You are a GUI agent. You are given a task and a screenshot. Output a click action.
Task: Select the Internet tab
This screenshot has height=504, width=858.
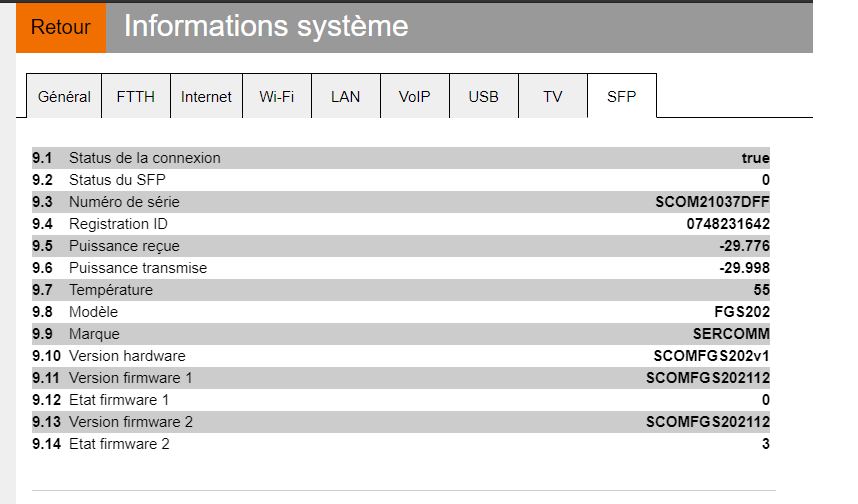tap(206, 97)
